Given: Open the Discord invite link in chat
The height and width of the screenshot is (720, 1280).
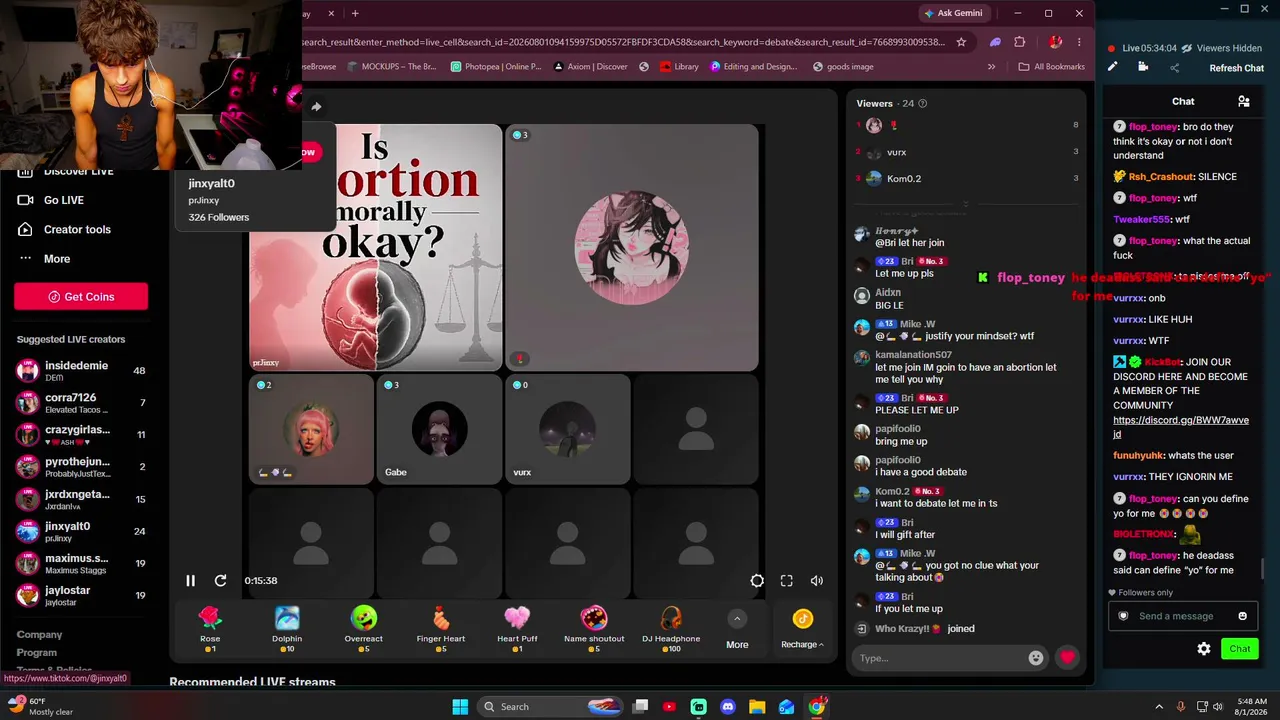Looking at the screenshot, I should pos(1181,427).
